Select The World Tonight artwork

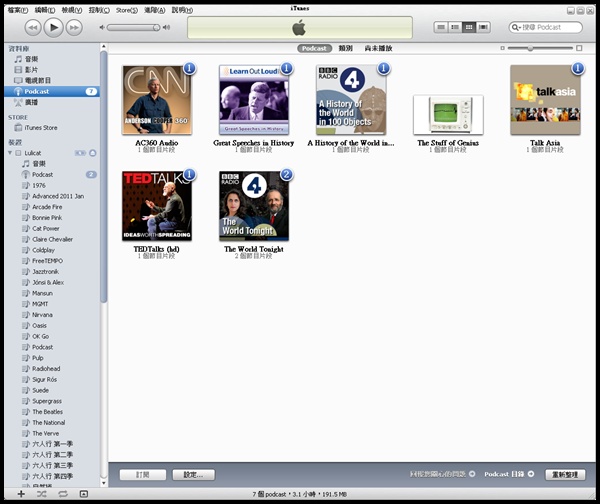click(x=254, y=206)
